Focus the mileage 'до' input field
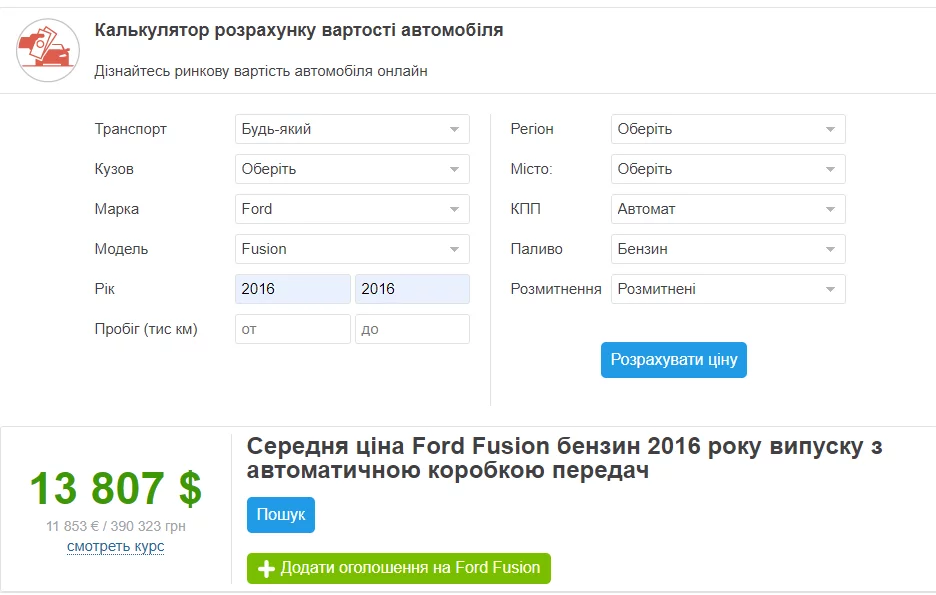Viewport: 936px width, 595px height. pyautogui.click(x=412, y=329)
